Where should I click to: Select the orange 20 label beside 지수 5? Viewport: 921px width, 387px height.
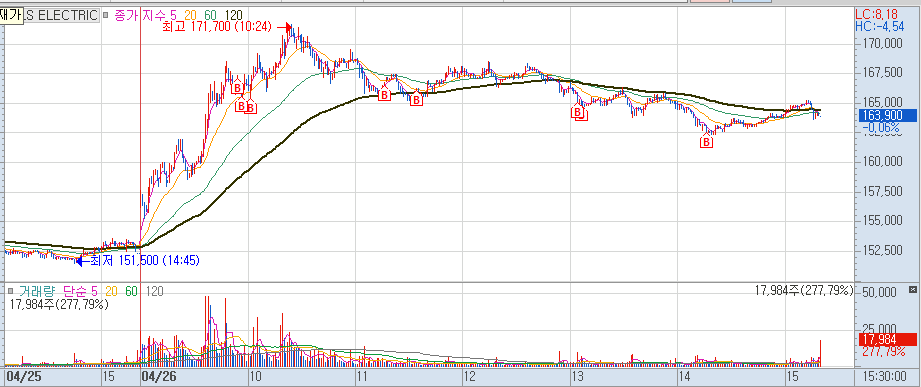tap(189, 16)
